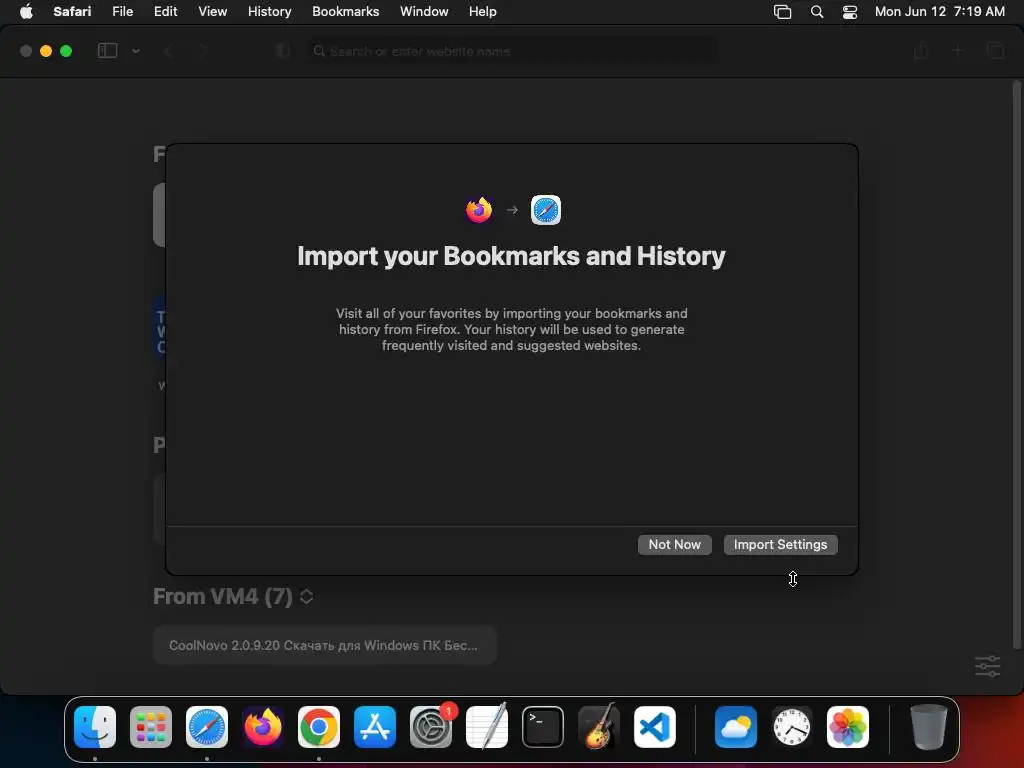Screen dimensions: 1024x768
Task: Open Spotlight search icon
Action: point(817,12)
